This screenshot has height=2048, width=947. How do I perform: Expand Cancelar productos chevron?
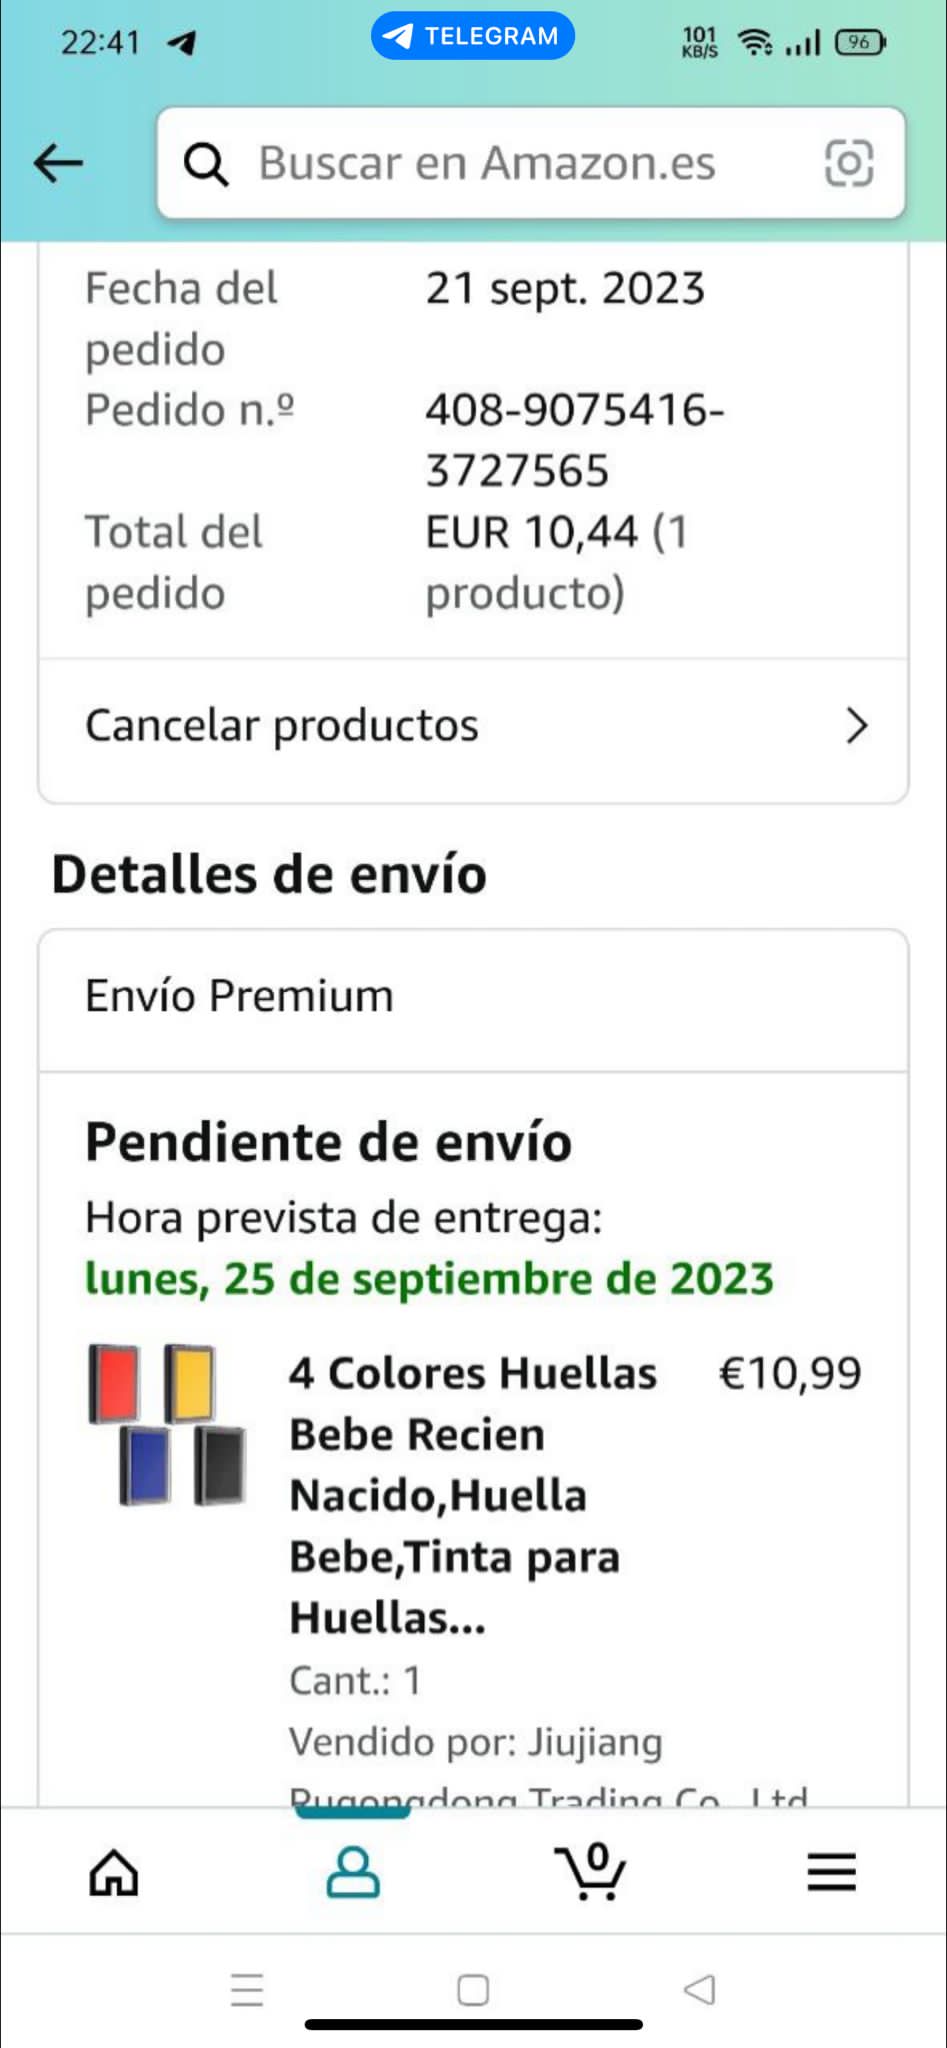pyautogui.click(x=856, y=726)
